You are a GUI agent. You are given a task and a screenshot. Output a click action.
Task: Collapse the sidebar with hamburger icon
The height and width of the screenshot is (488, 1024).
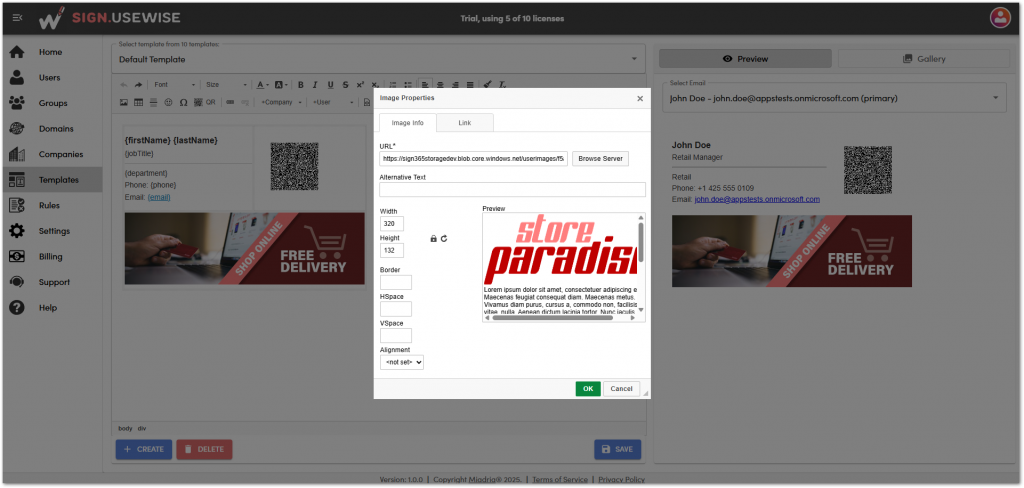coord(17,18)
